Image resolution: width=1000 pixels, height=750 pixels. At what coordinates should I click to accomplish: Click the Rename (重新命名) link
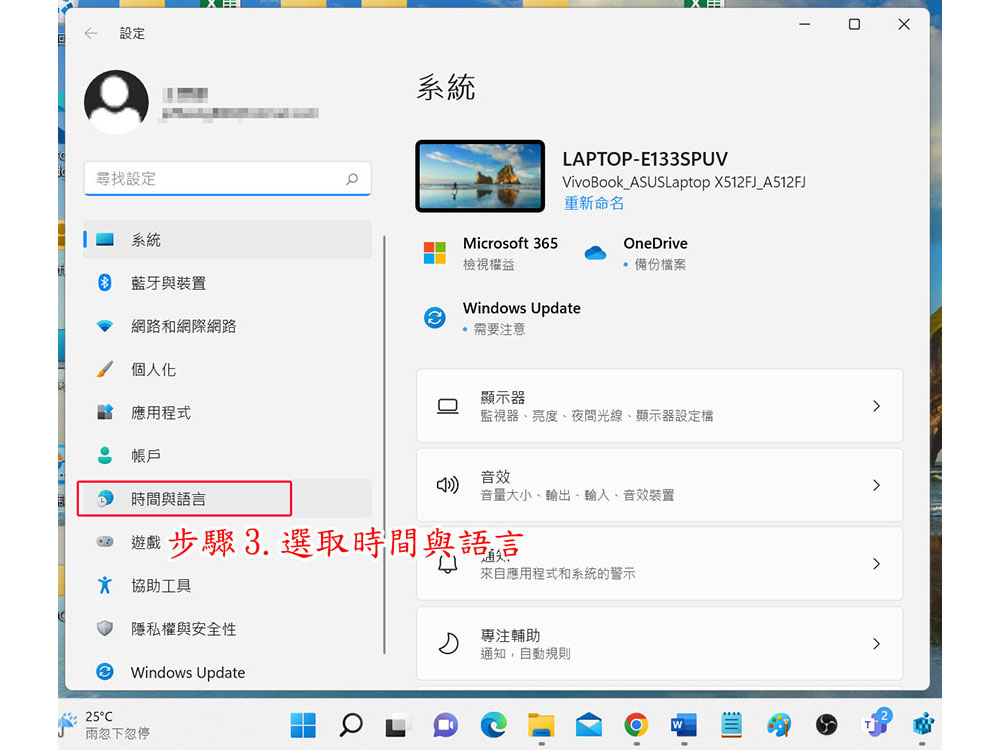click(x=593, y=203)
